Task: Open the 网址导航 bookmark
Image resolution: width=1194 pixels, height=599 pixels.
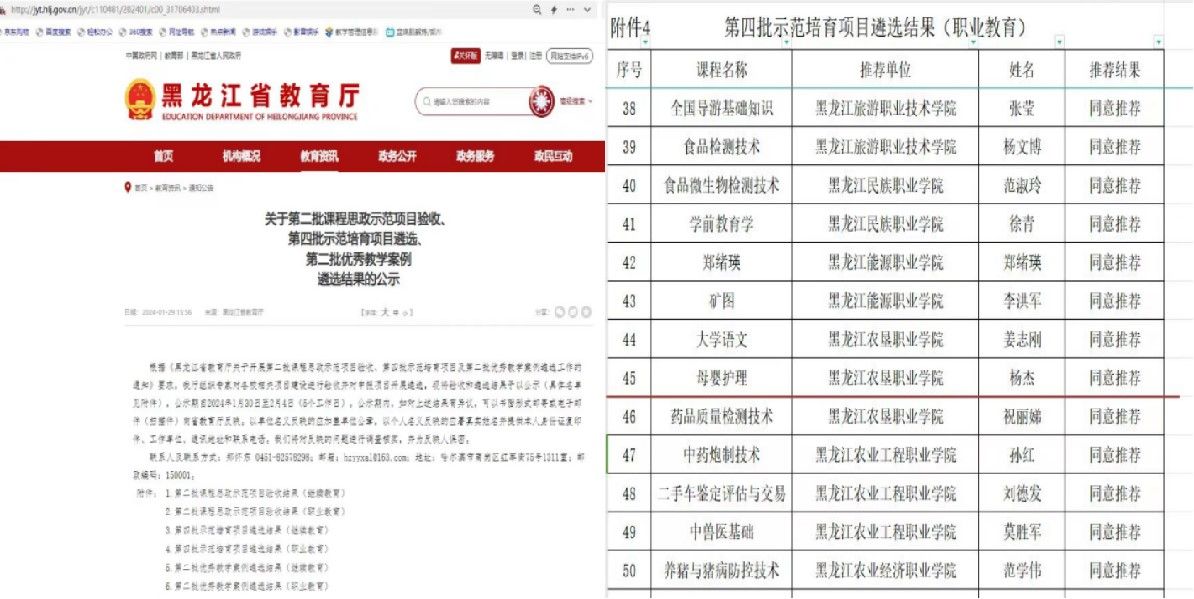Action: point(177,32)
